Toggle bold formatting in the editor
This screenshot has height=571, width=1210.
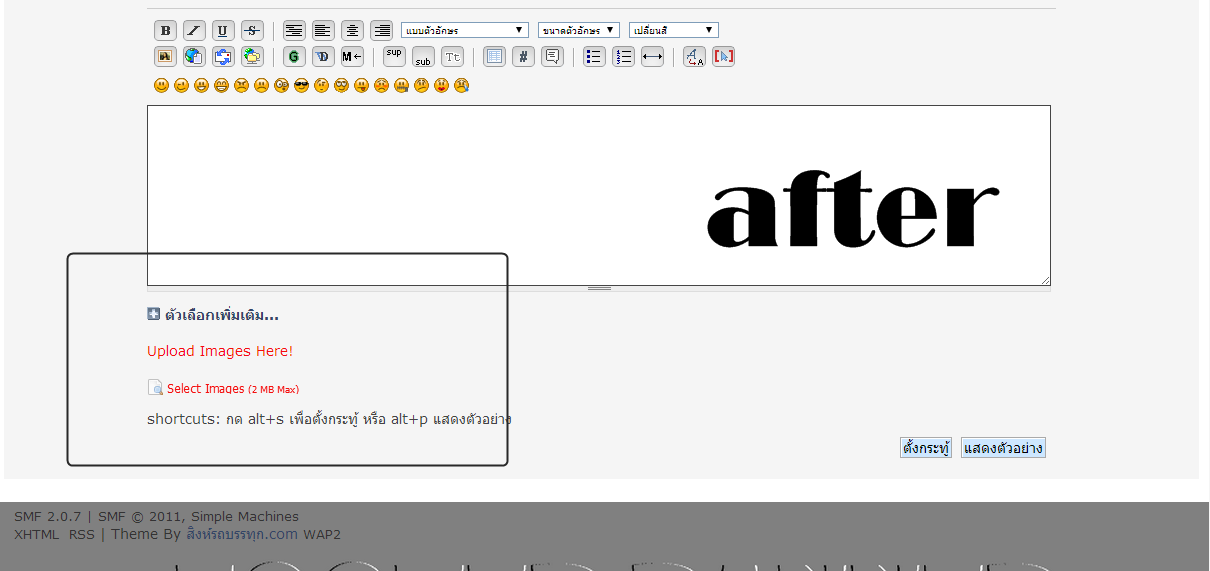click(165, 30)
